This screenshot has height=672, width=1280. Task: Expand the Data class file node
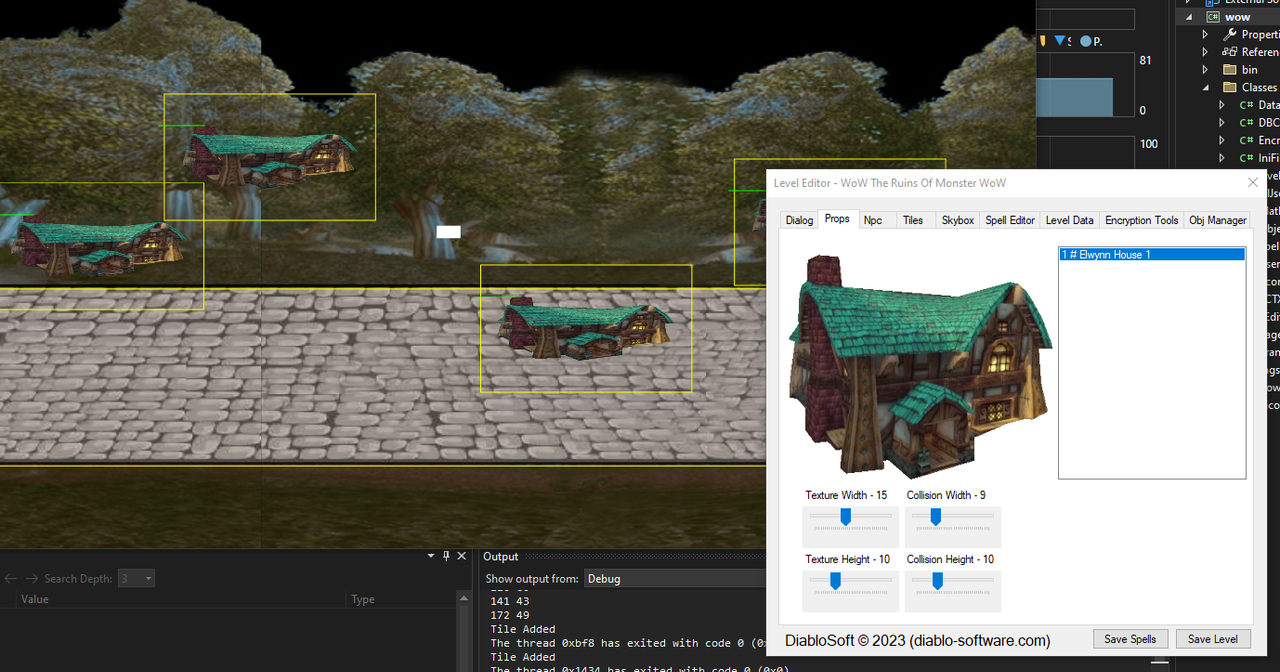[x=1222, y=105]
